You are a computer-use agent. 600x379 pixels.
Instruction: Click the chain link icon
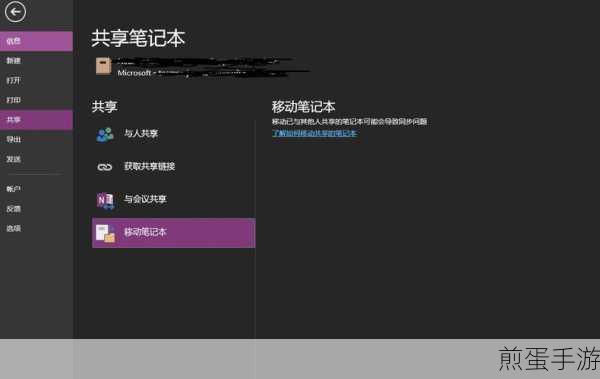[x=104, y=167]
